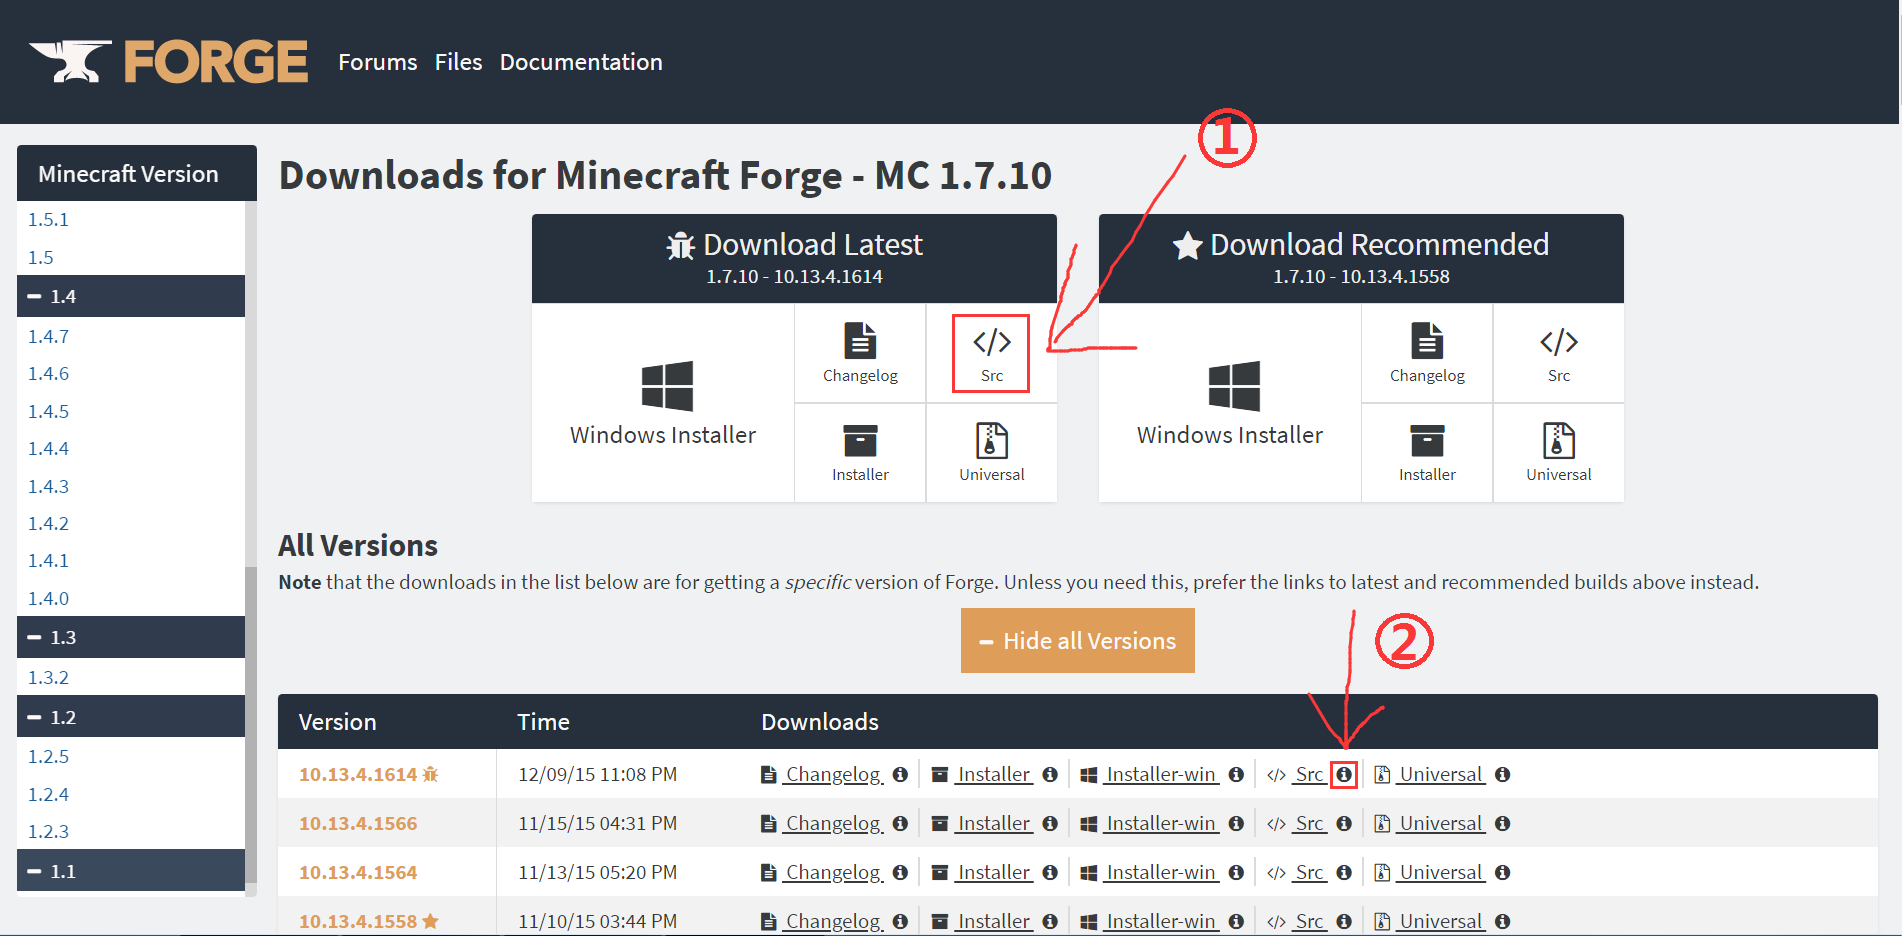Click info icon beside Changelog for 10.13.4.1564
This screenshot has height=936, width=1902.
[900, 872]
